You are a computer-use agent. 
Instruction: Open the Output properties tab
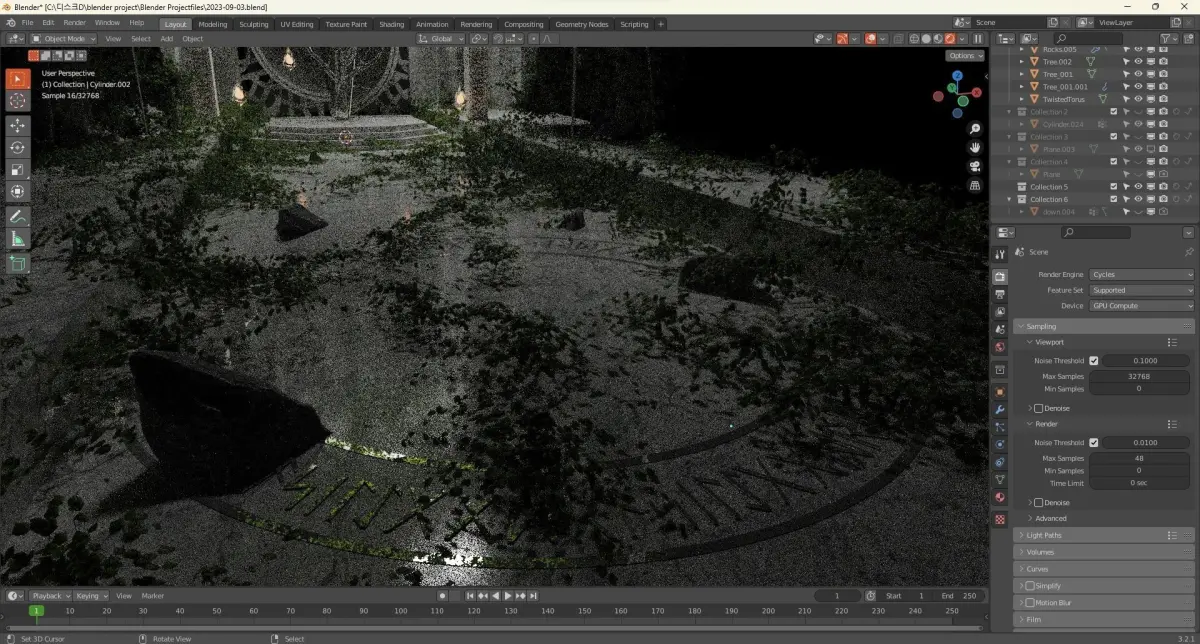(1000, 294)
